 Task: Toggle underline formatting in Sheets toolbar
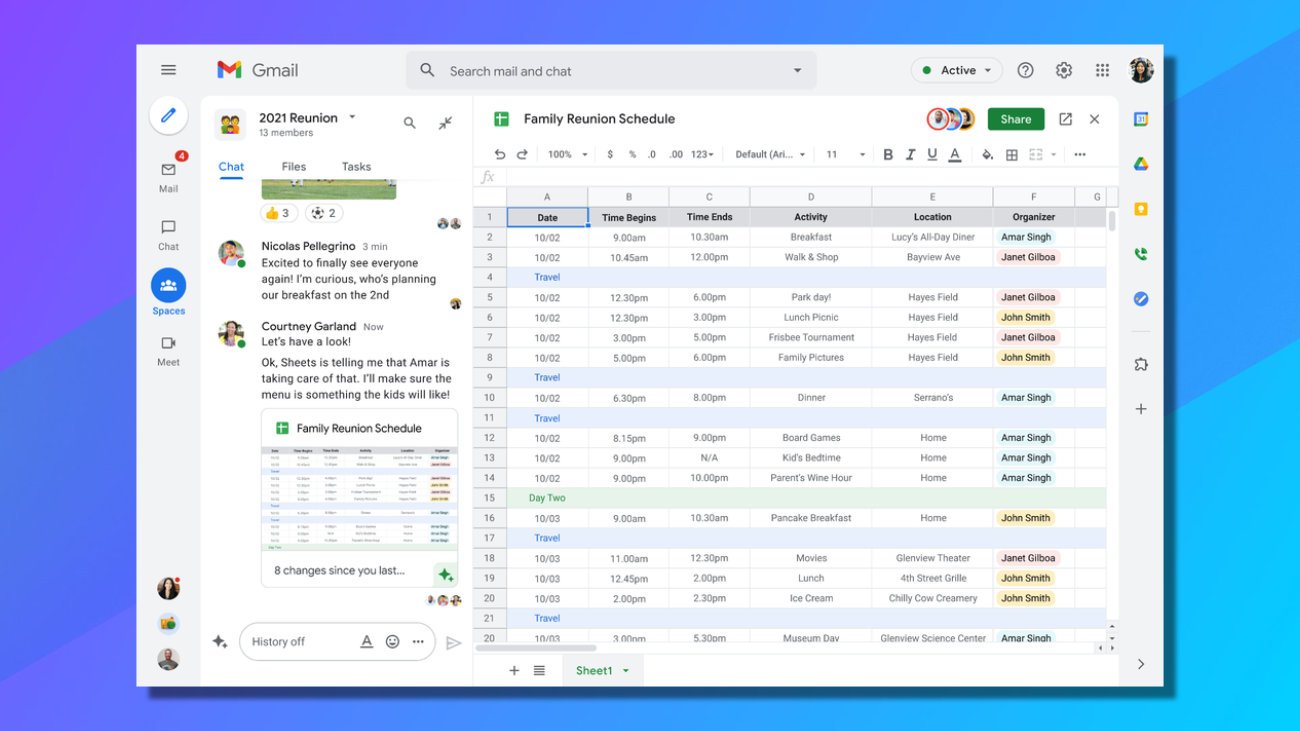(932, 154)
